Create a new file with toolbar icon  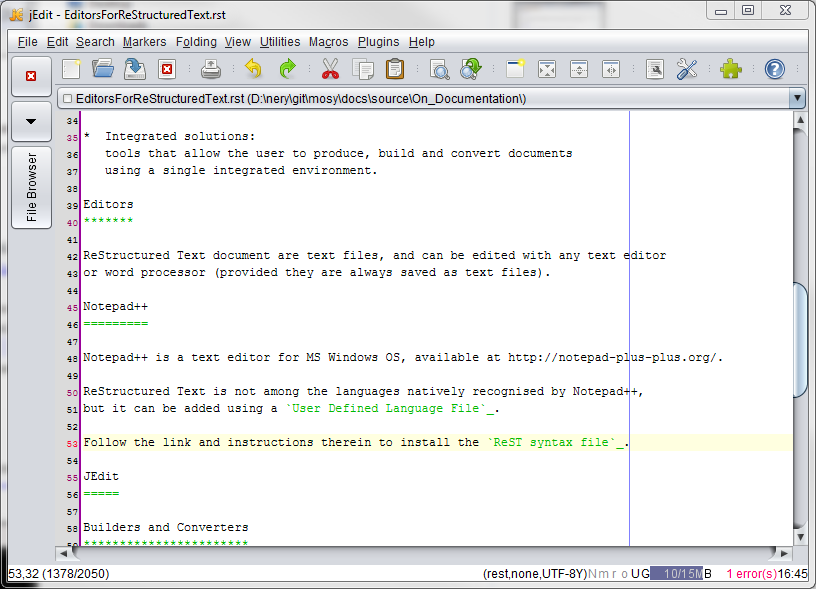(71, 69)
